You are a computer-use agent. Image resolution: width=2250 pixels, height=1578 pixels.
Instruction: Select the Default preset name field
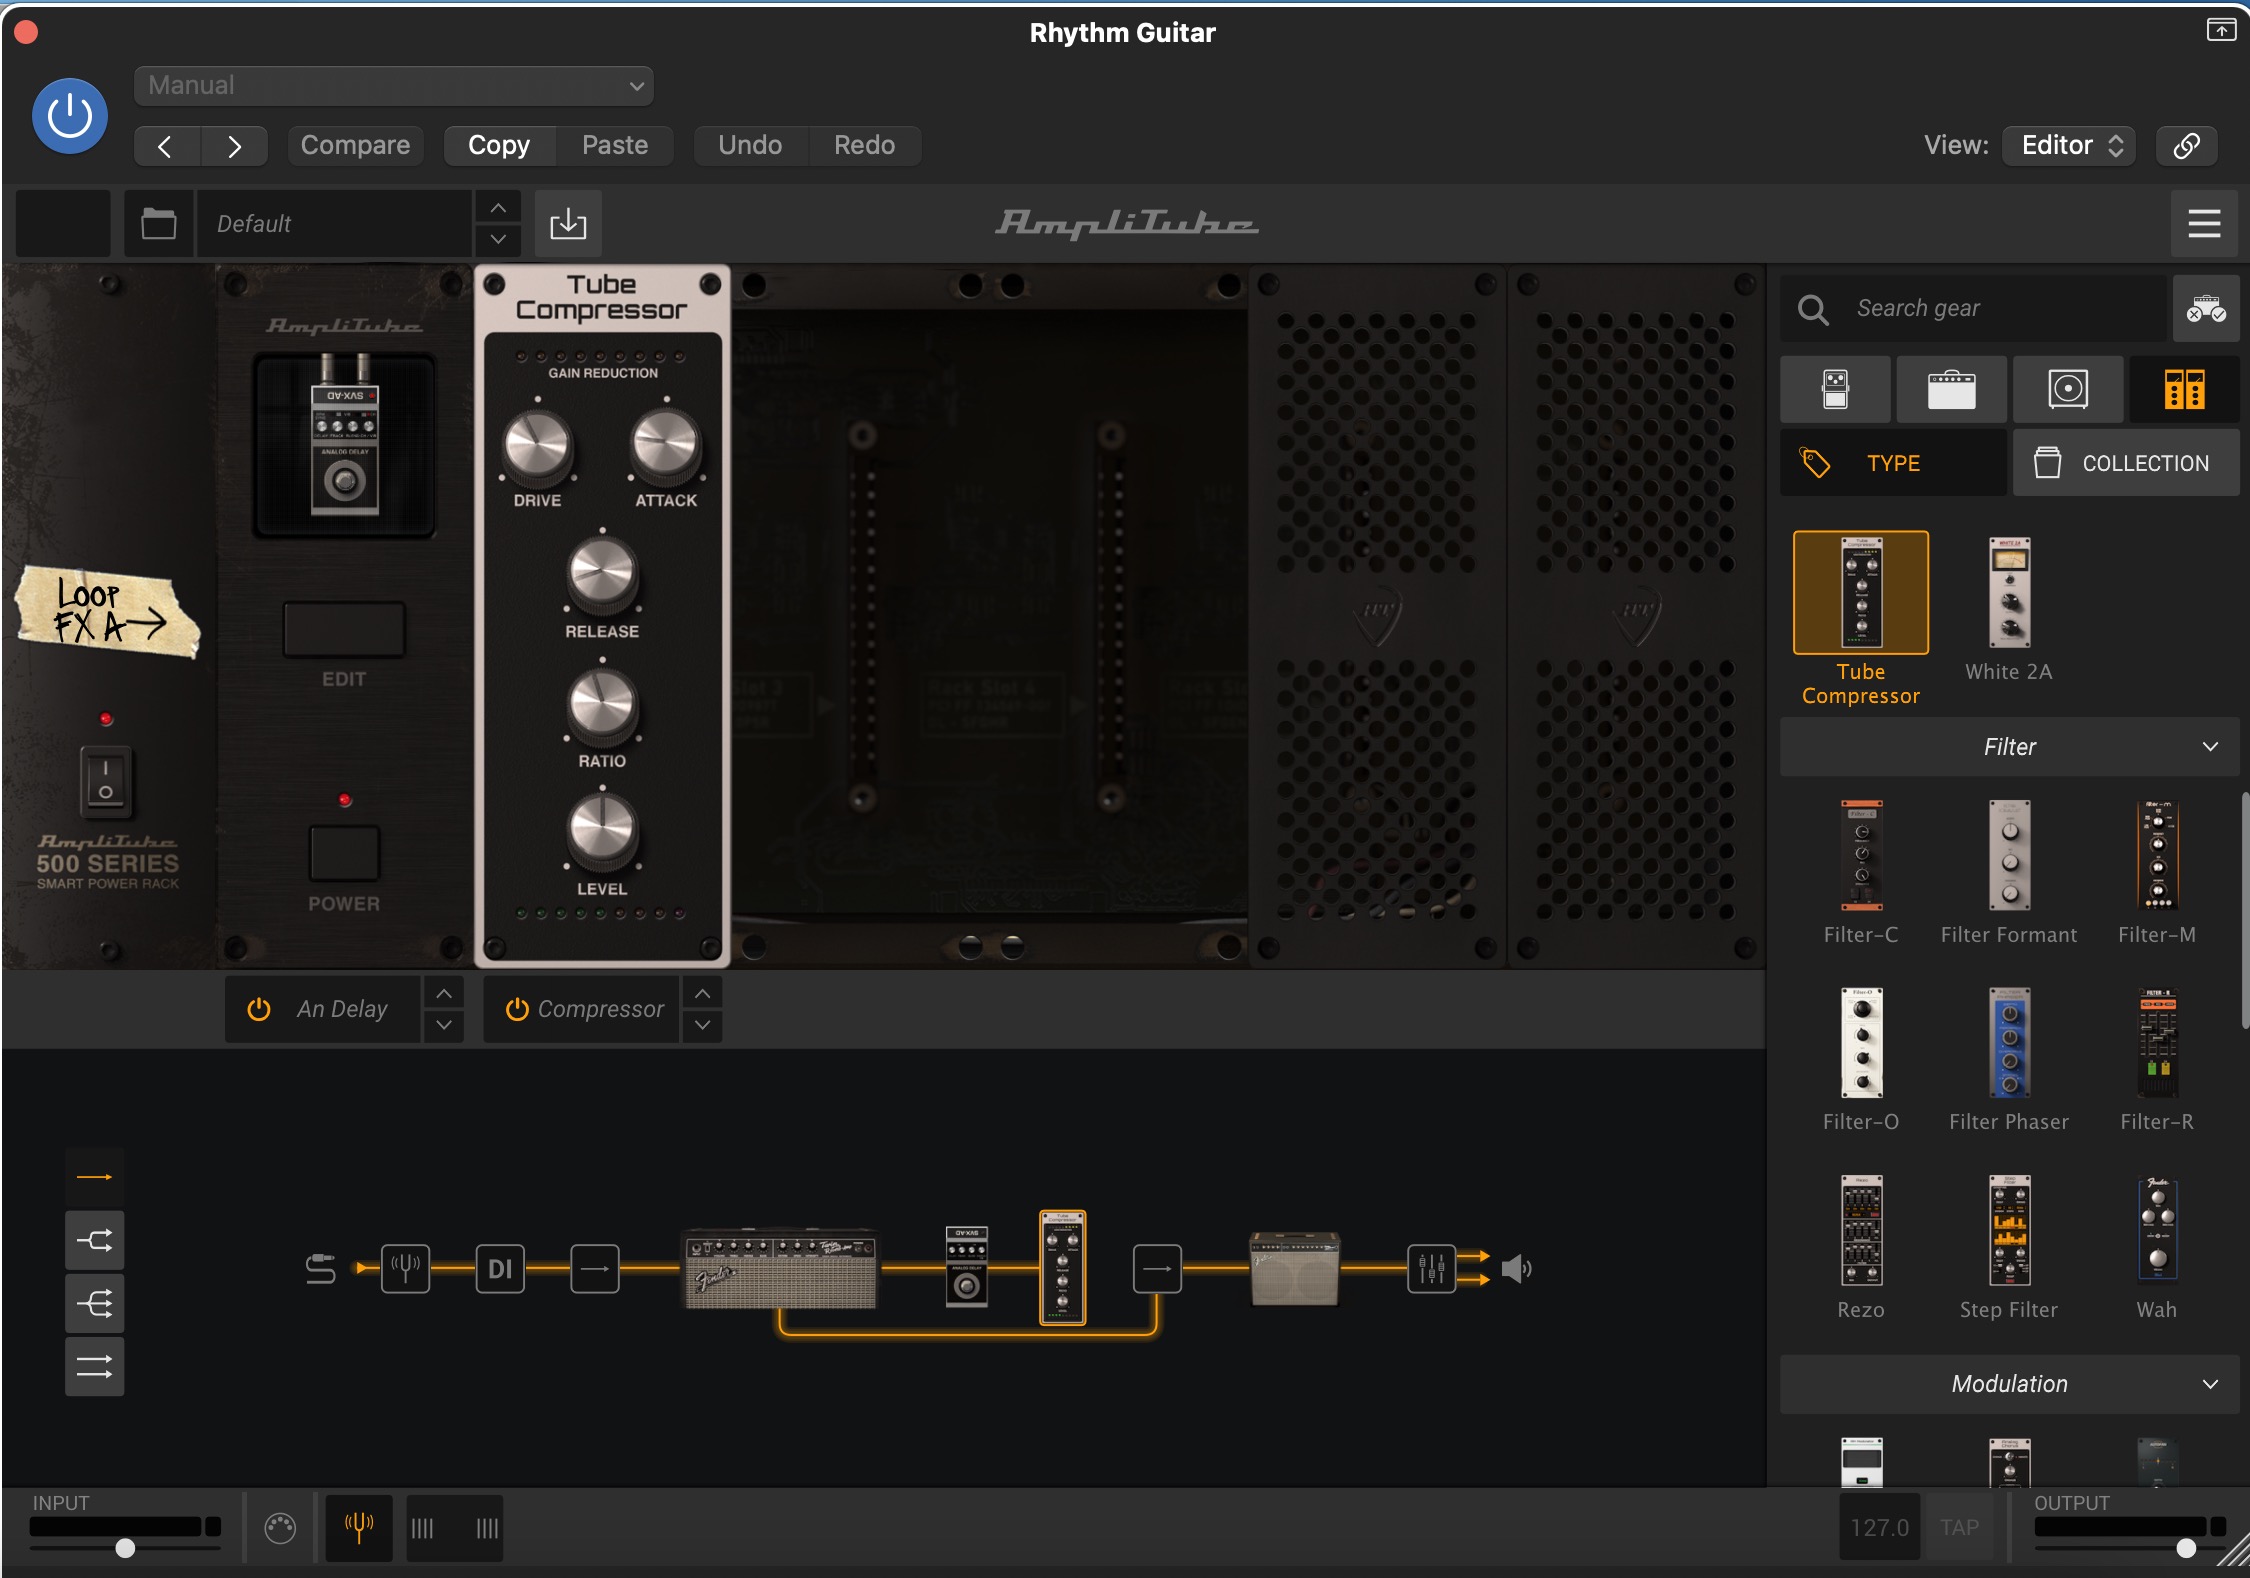(334, 223)
